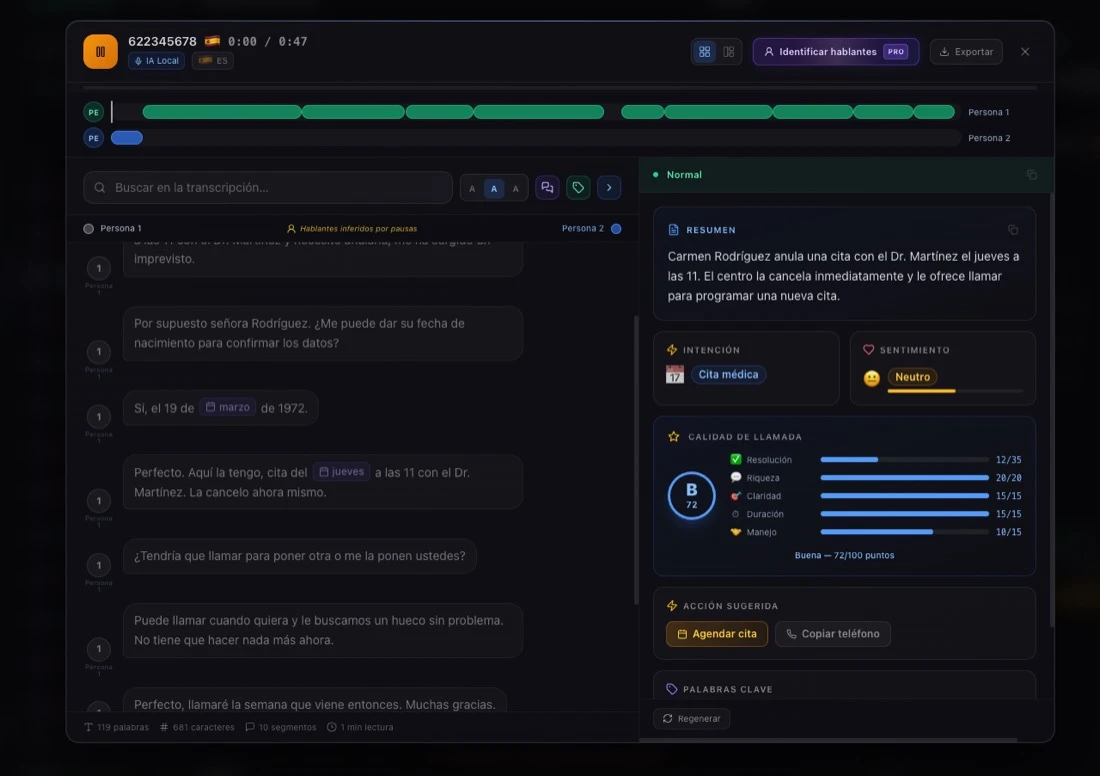Screen dimensions: 1100x776
Task: Select the Neutro sentiment chip
Action: point(912,377)
